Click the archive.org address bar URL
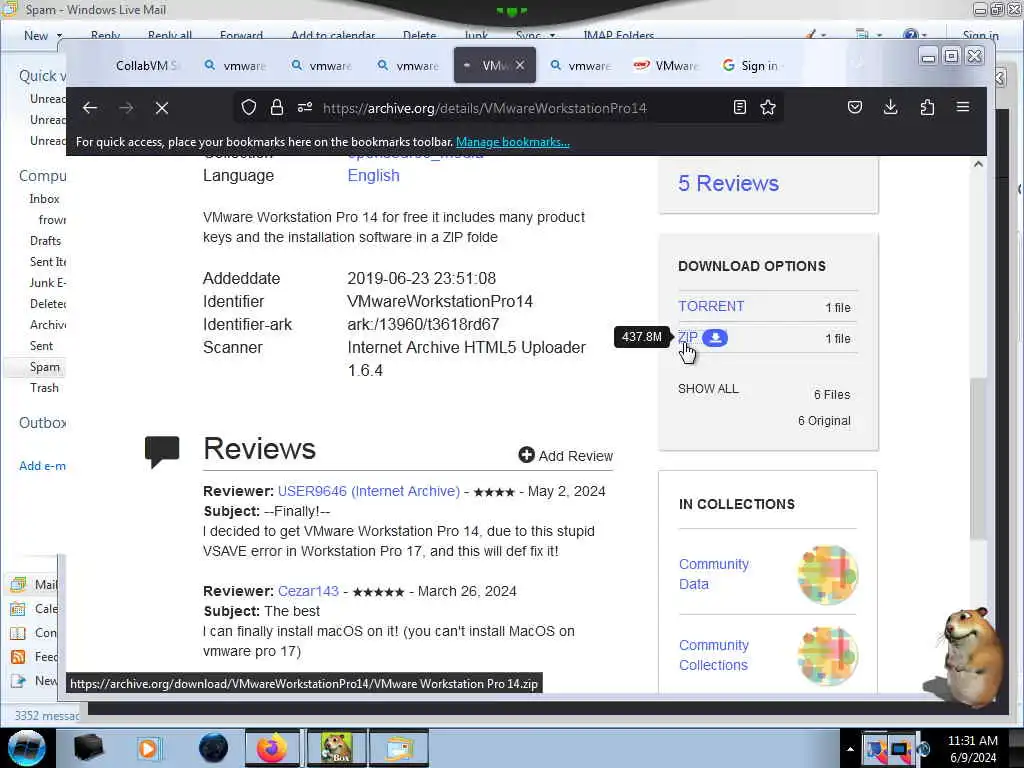Image resolution: width=1024 pixels, height=768 pixels. tap(485, 108)
